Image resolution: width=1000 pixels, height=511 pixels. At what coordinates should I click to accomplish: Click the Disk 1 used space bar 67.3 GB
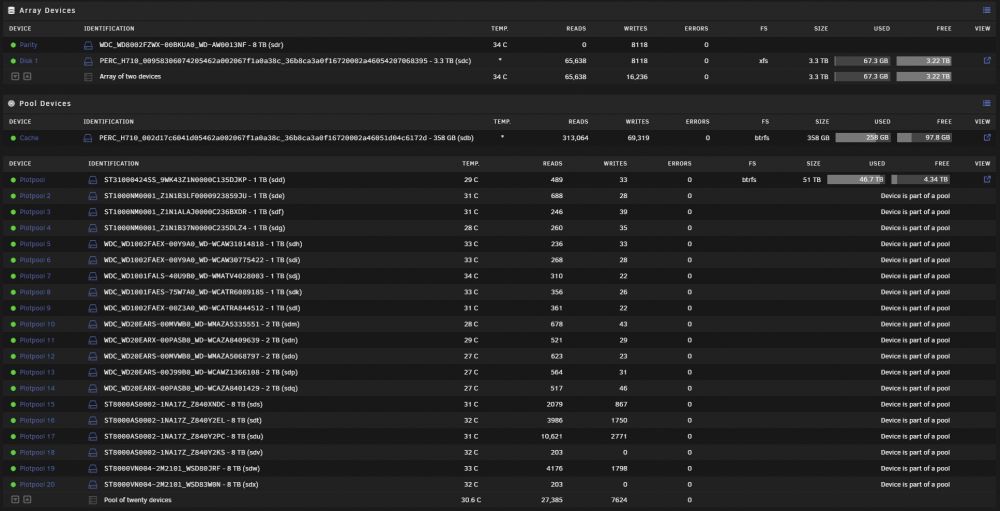point(862,61)
